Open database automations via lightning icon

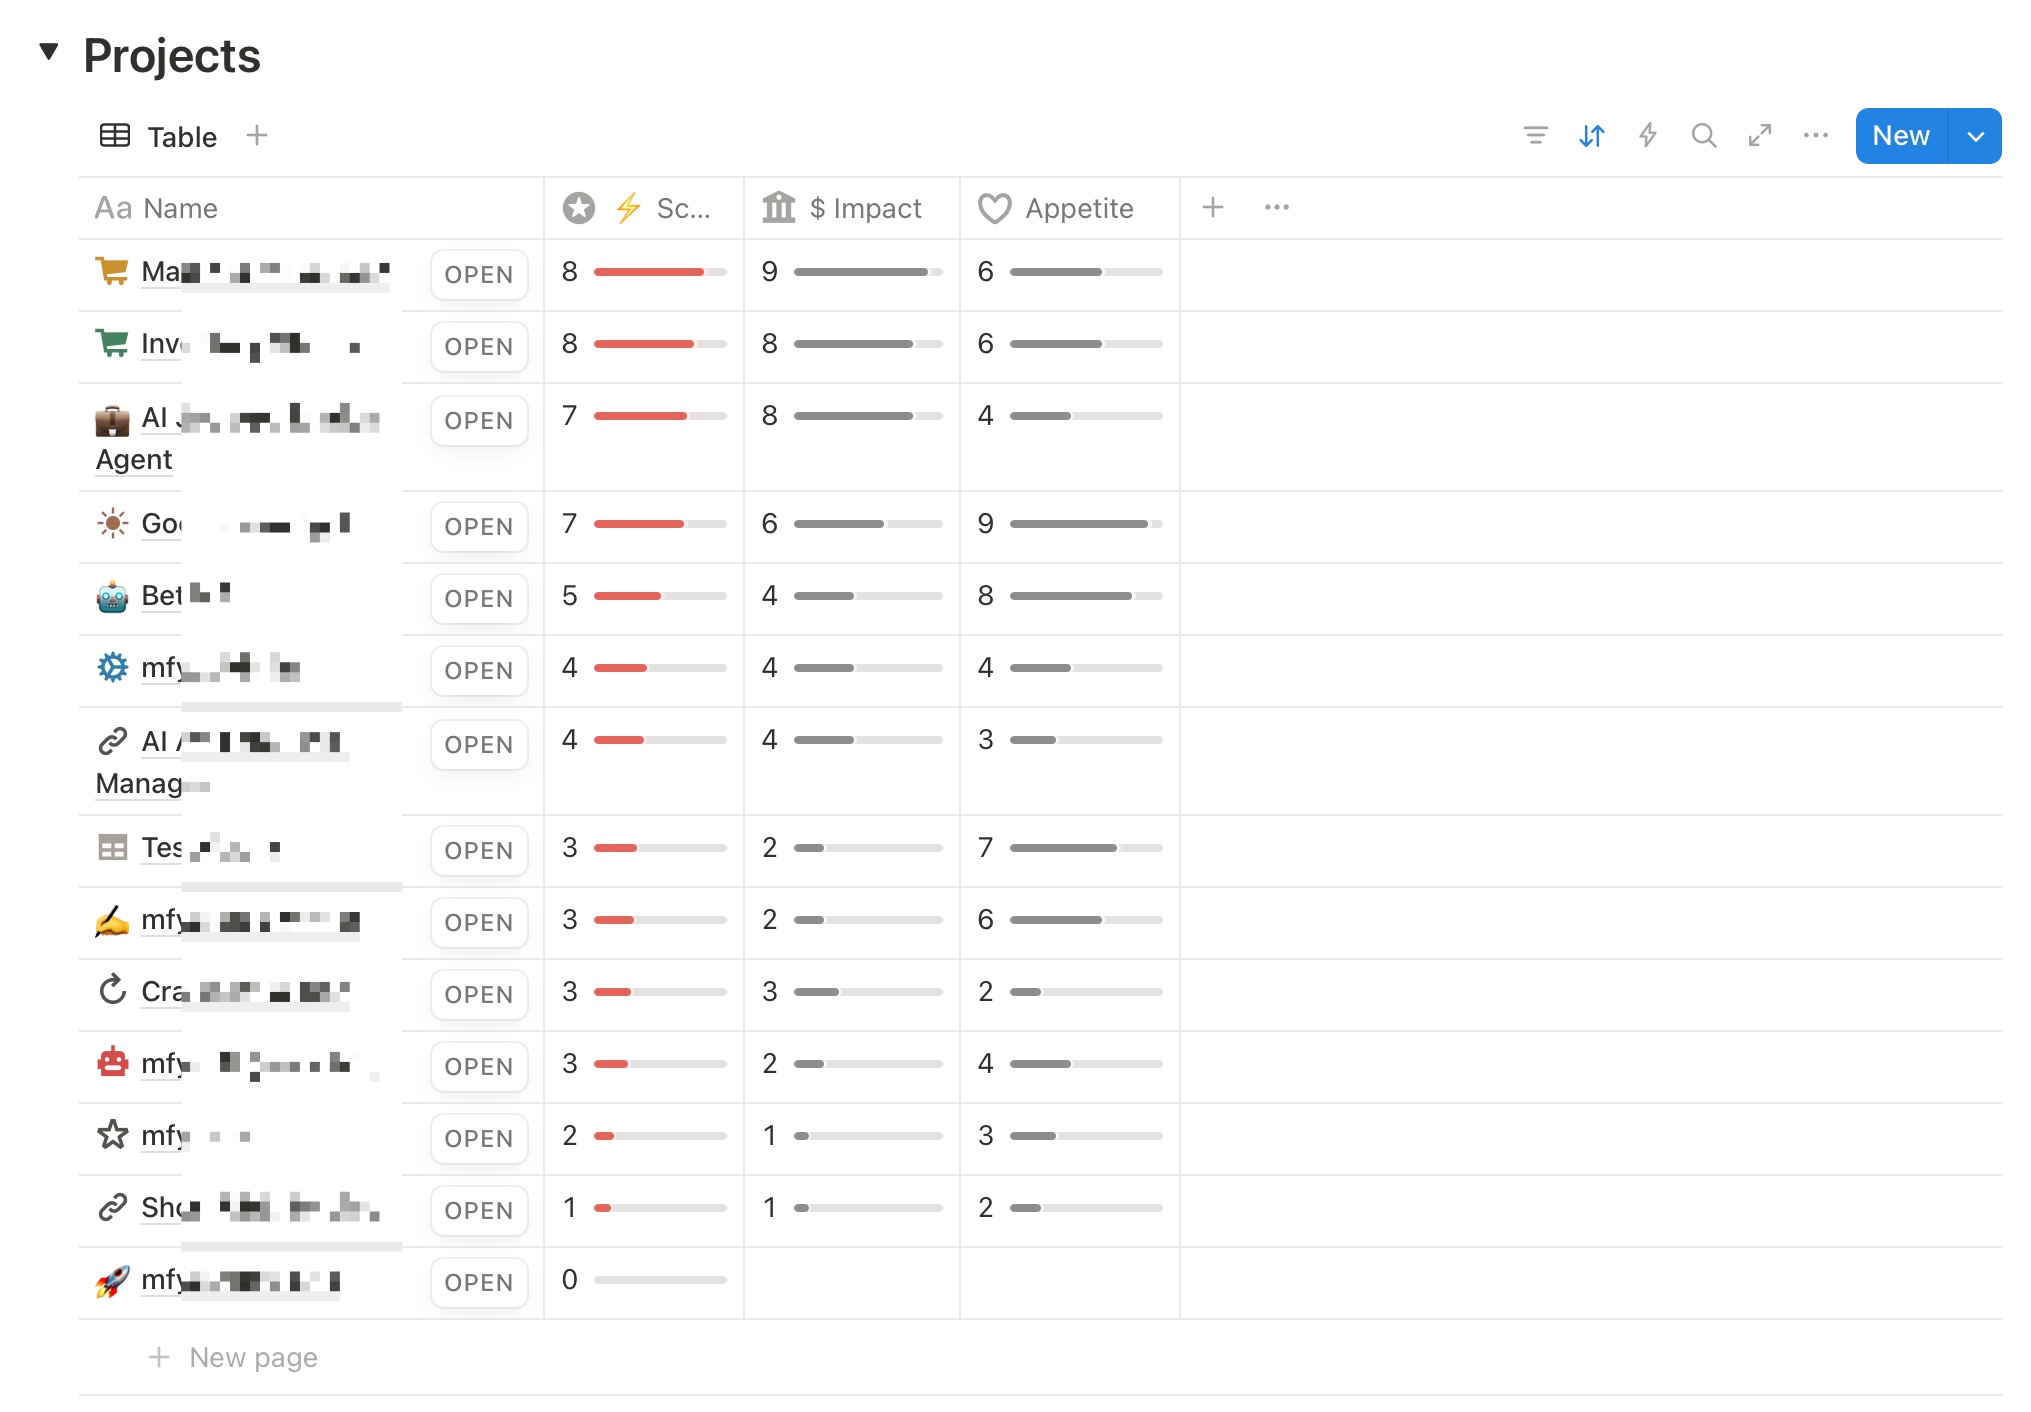(x=1647, y=136)
